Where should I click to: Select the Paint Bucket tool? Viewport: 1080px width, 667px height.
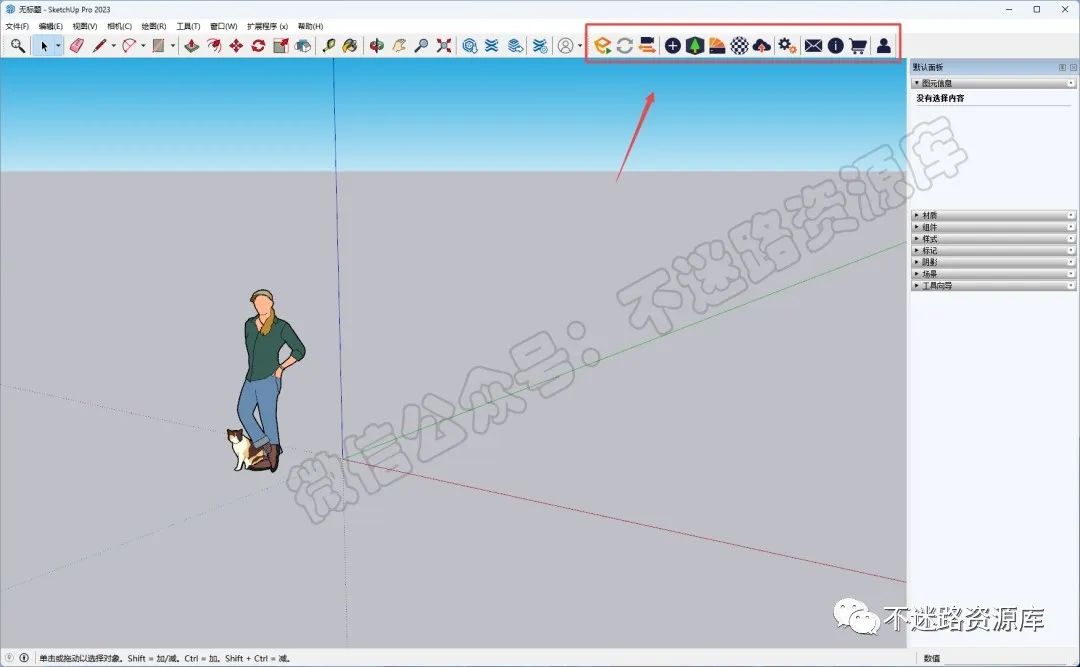(x=351, y=45)
